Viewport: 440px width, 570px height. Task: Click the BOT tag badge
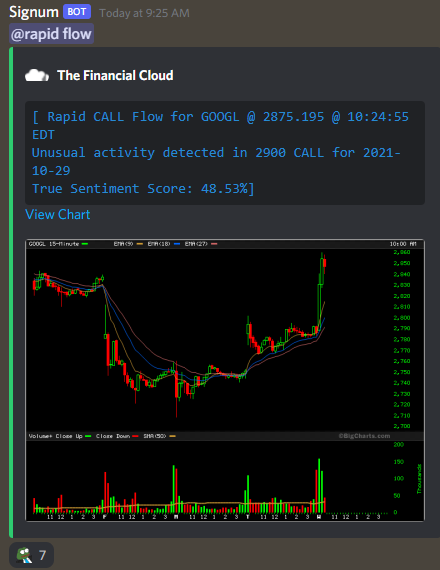pos(77,12)
